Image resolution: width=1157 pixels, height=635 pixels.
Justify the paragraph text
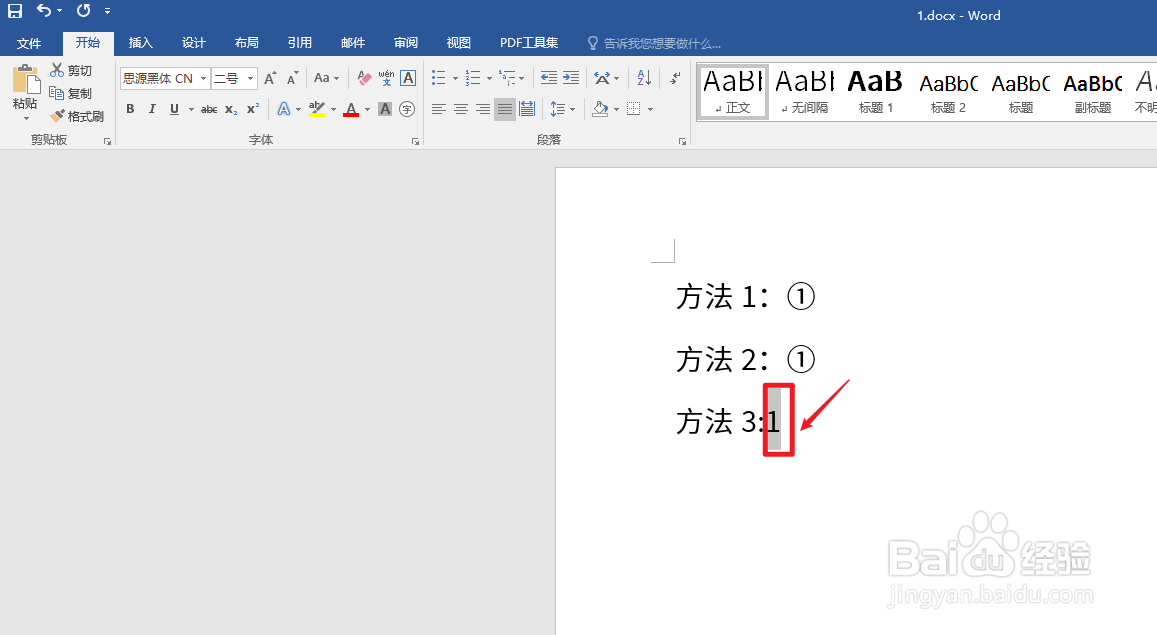click(x=505, y=109)
